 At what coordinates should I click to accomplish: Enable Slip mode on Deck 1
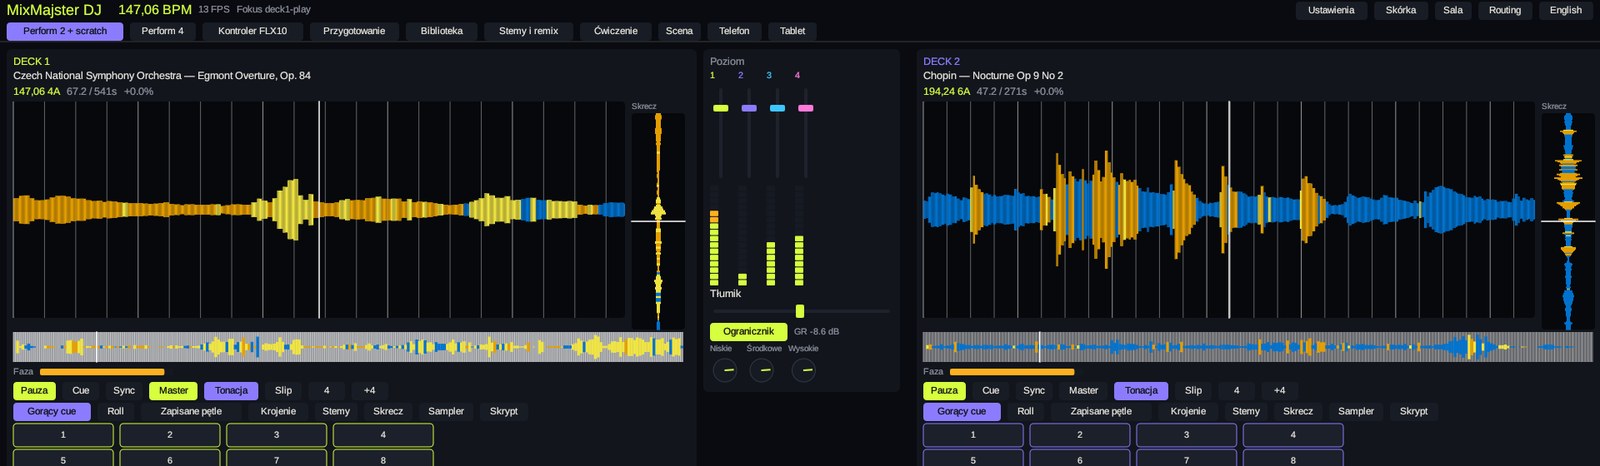pos(284,391)
